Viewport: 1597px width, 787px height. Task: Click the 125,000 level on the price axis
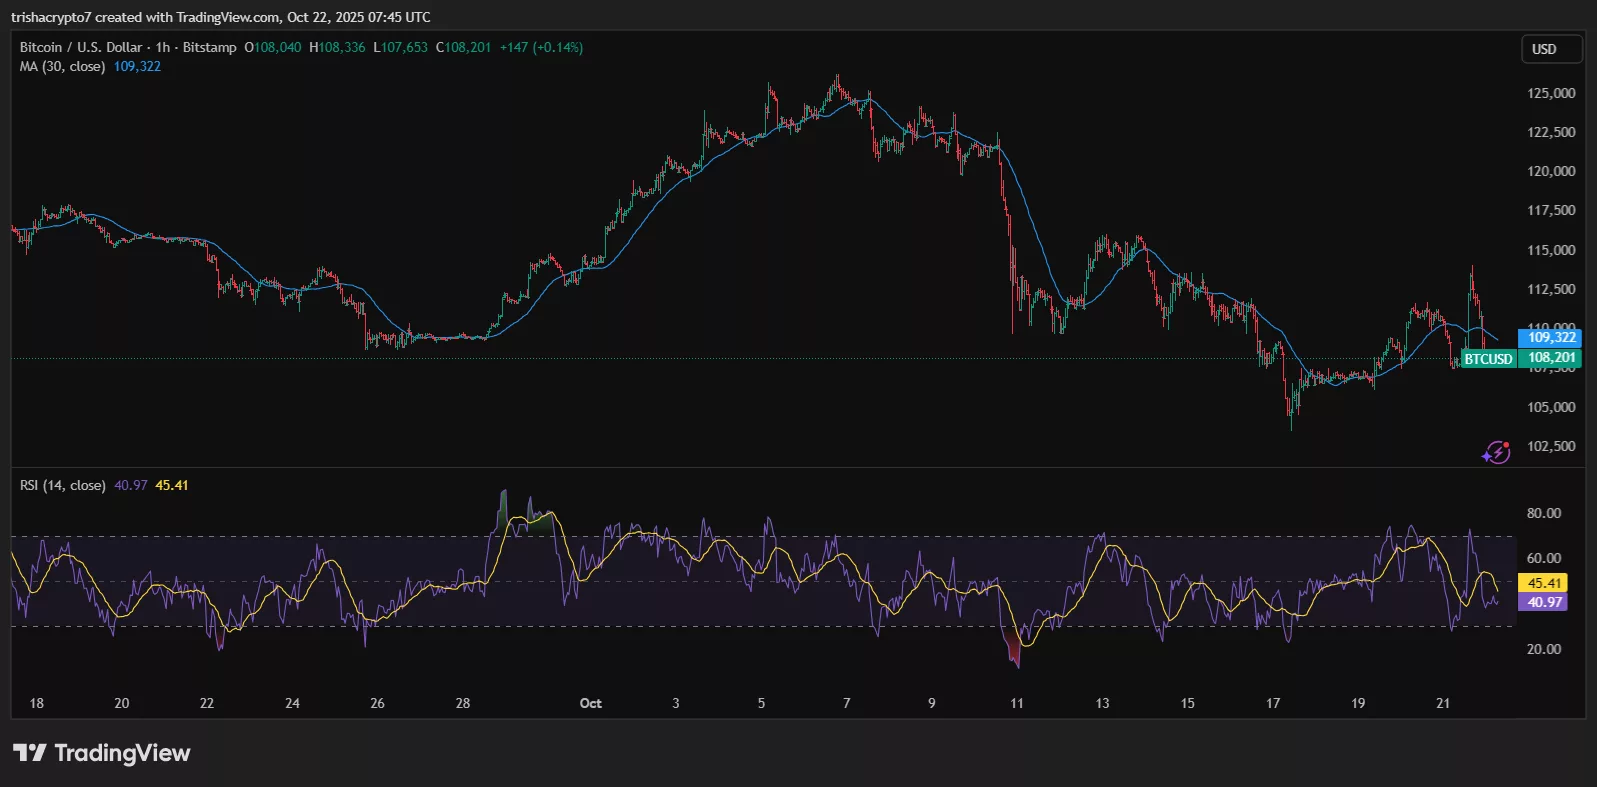click(x=1550, y=93)
